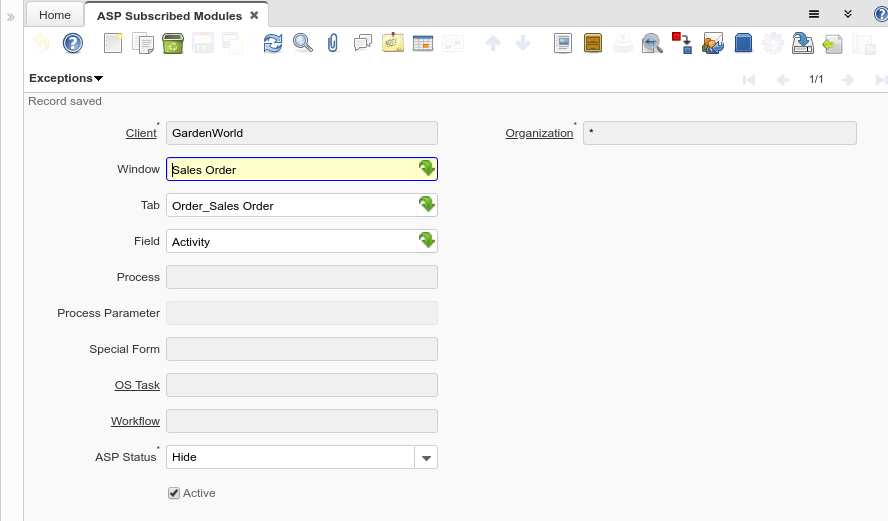The width and height of the screenshot is (888, 521).
Task: Open the Window field lookup arrow
Action: coord(427,169)
